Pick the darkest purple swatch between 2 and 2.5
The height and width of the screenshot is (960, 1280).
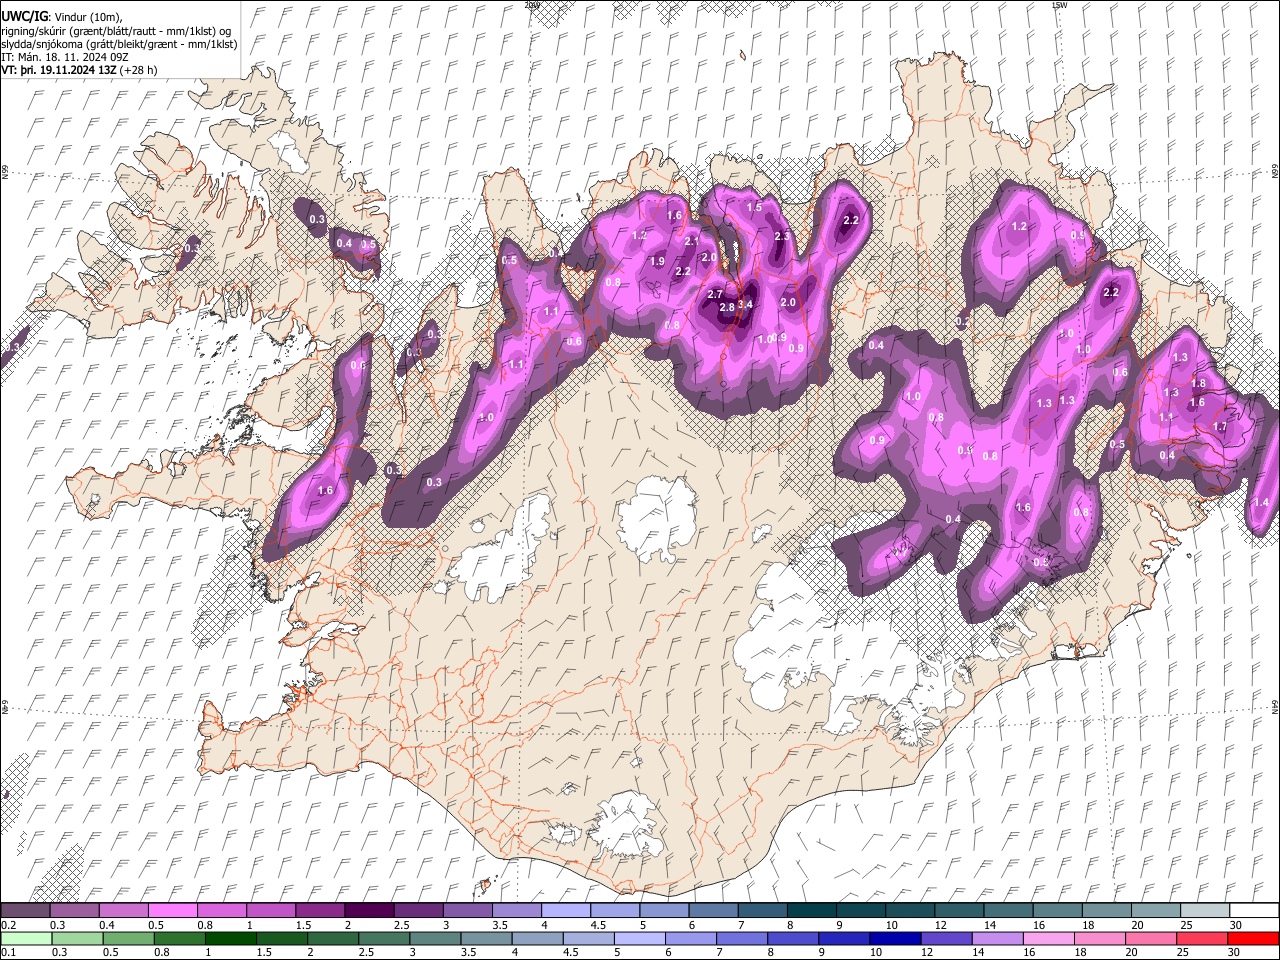pyautogui.click(x=368, y=911)
